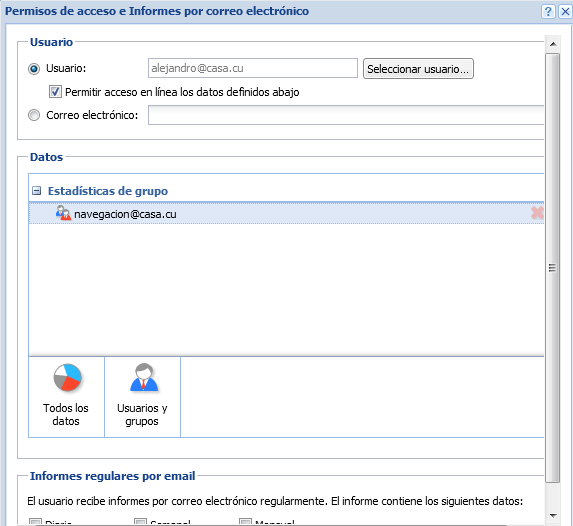Click the Usuarios y grupos label
The height and width of the screenshot is (526, 573).
coord(142,415)
